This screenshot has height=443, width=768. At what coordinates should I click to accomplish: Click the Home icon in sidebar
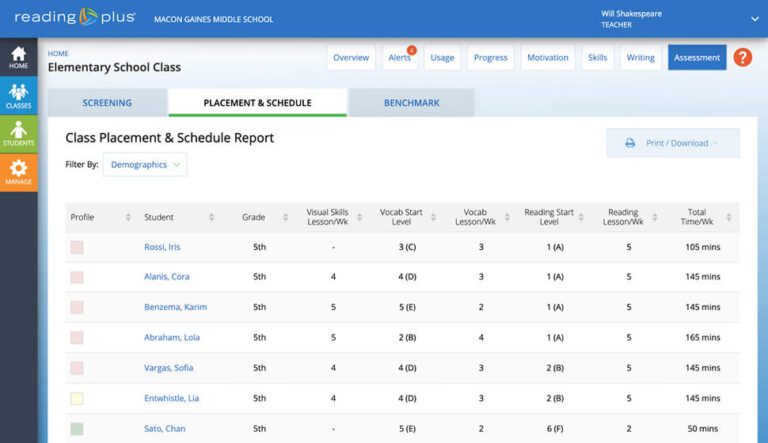[18, 58]
